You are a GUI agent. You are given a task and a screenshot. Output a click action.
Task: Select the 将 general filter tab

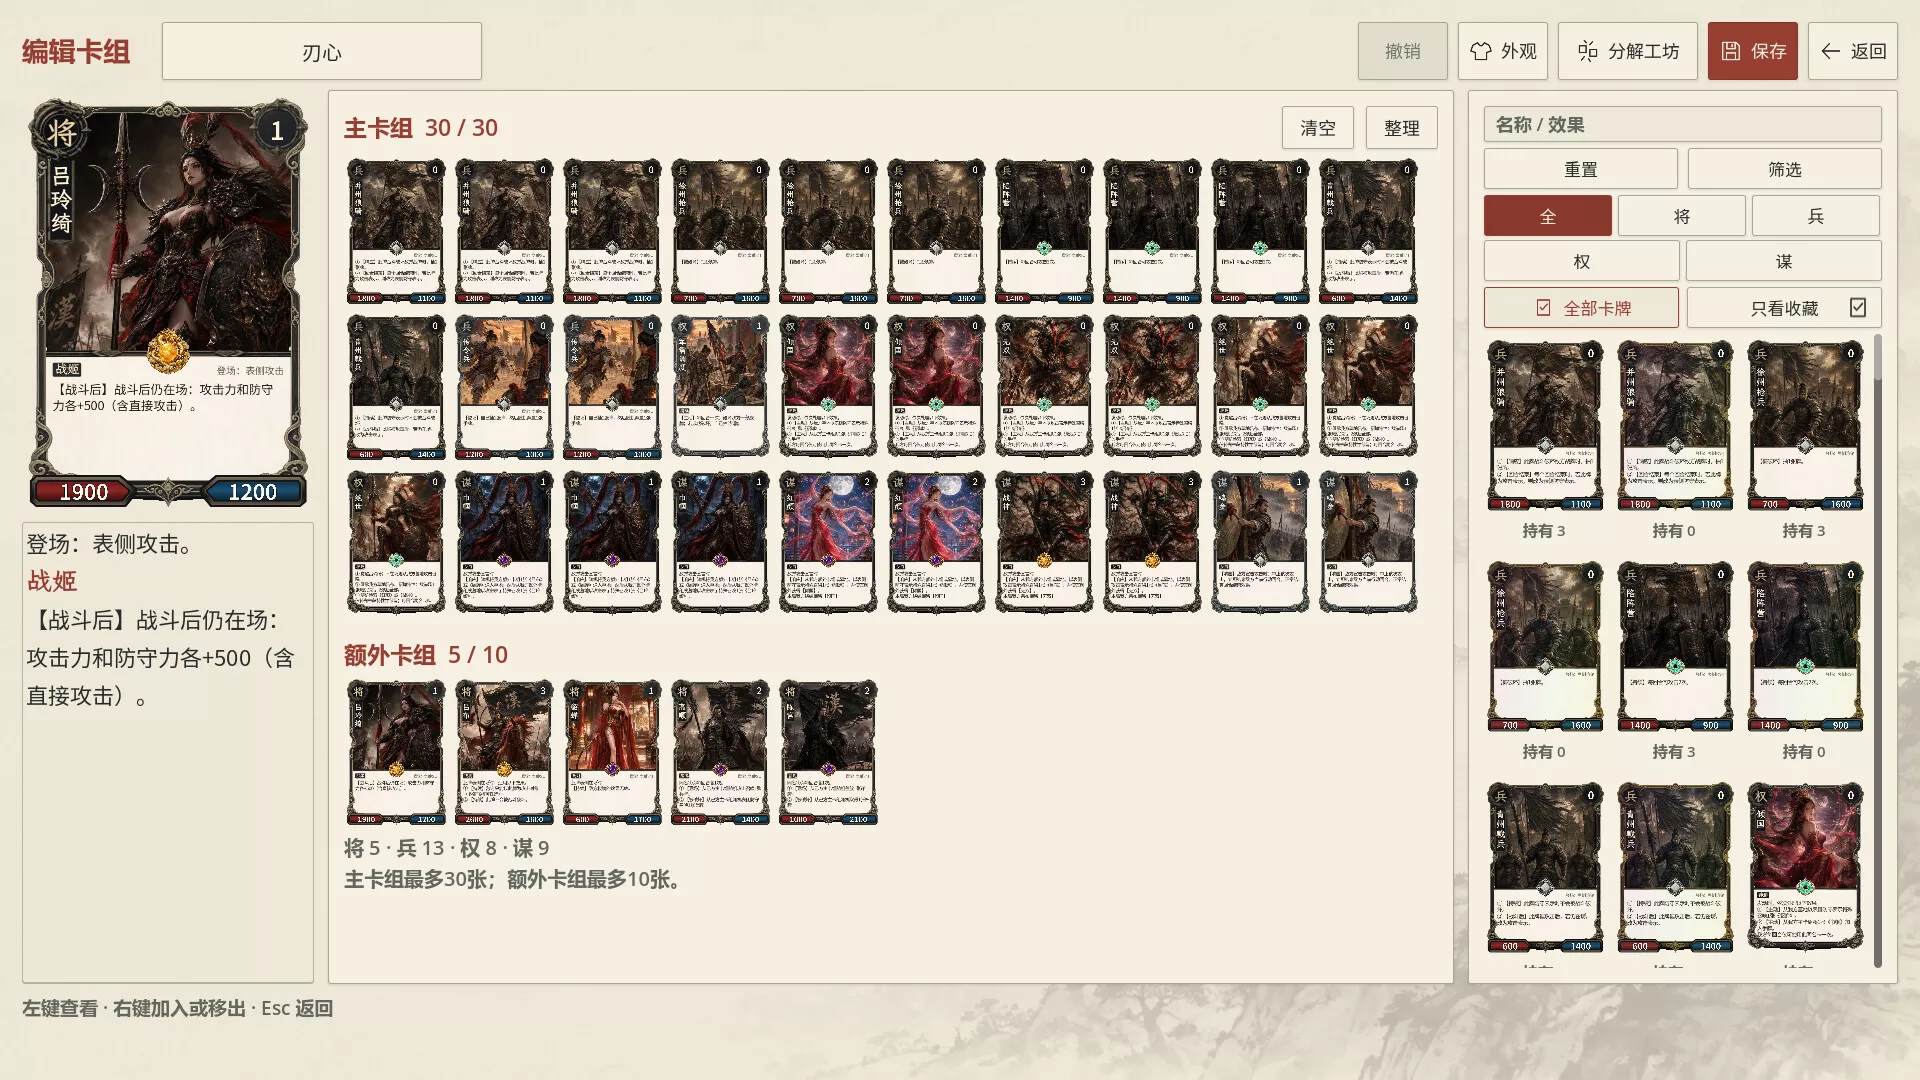click(1681, 216)
